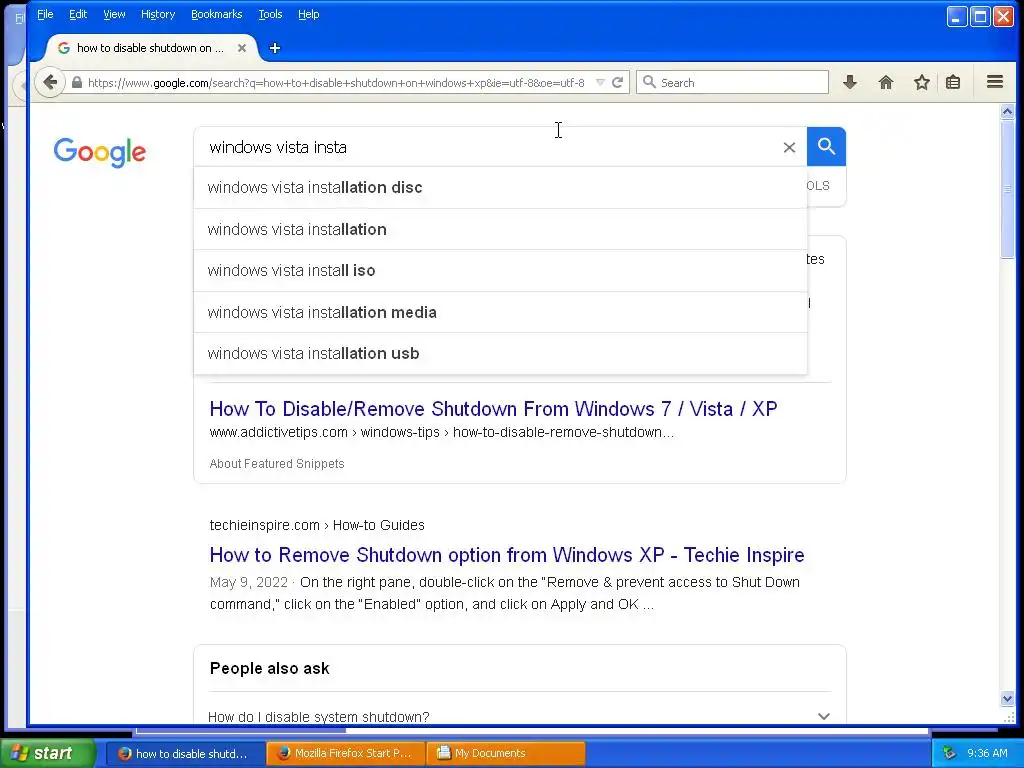
Task: Choose suggestion 'windows vista installation media'
Action: pos(500,312)
